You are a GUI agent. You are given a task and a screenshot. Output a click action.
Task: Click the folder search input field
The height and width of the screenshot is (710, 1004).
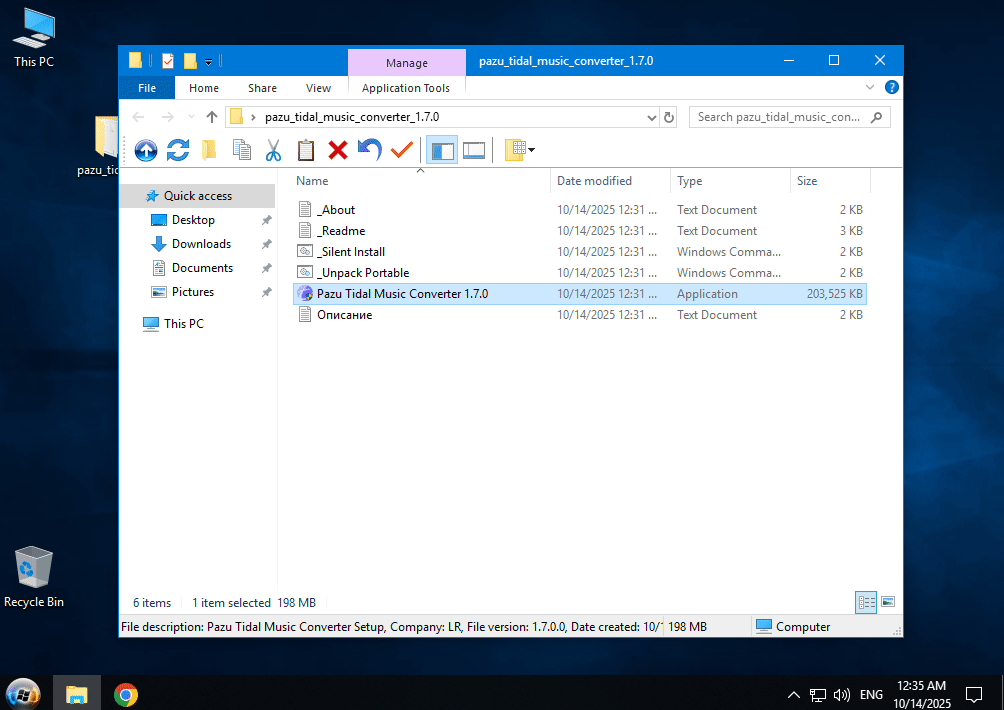click(x=778, y=117)
